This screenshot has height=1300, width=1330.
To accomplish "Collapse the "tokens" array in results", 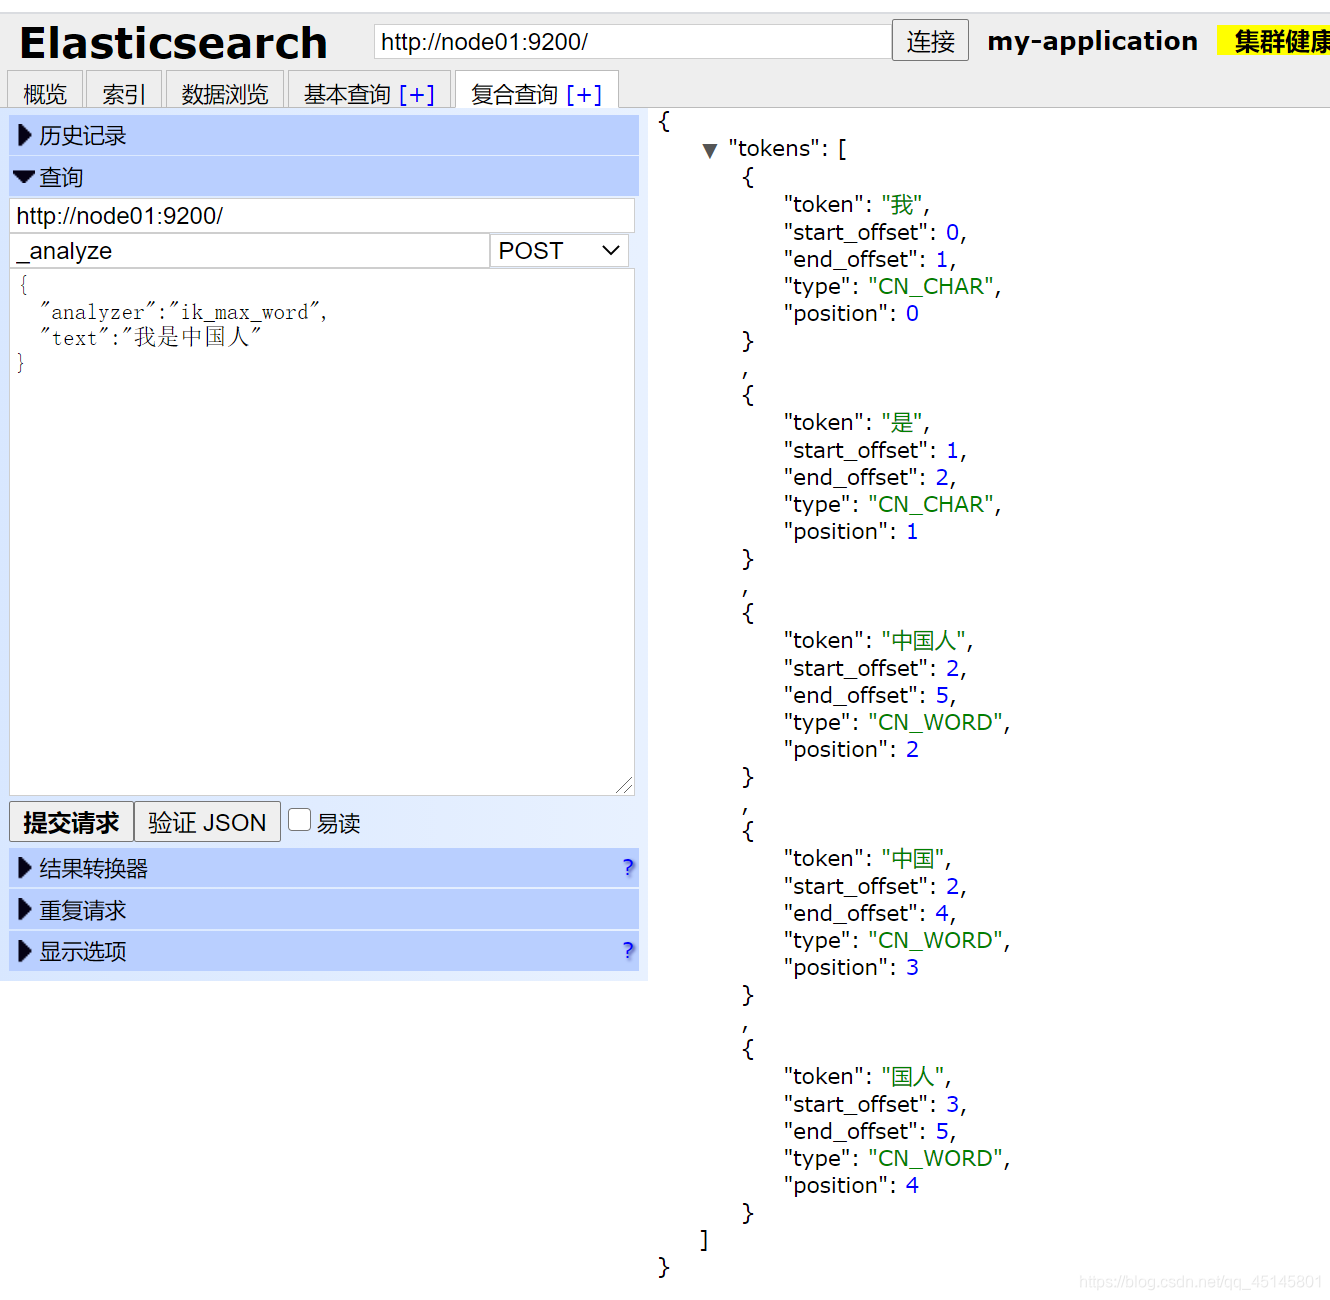I will (x=710, y=150).
